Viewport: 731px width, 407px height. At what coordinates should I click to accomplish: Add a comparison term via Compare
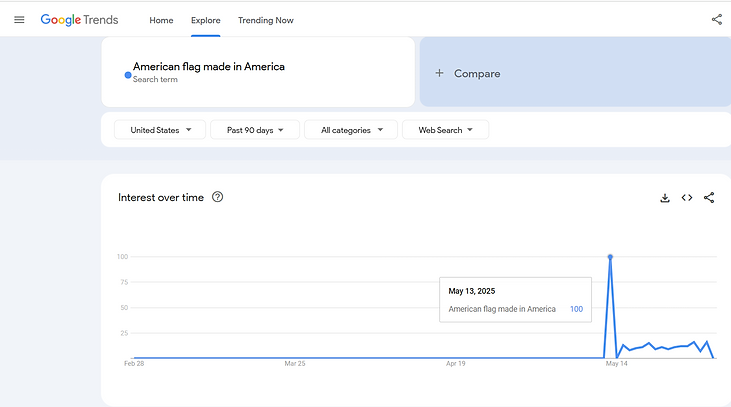tap(575, 72)
